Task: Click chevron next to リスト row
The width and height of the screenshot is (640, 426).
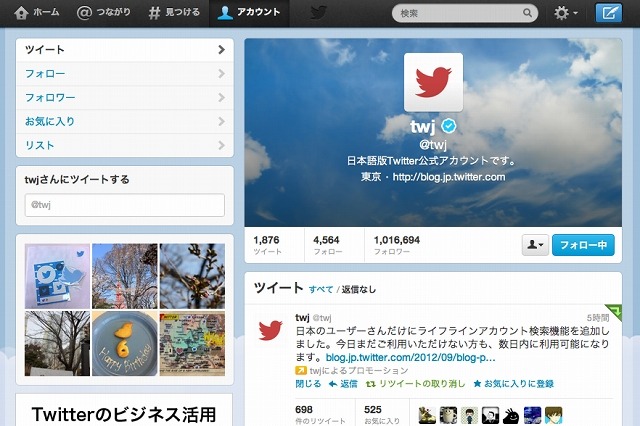Action: [x=222, y=145]
